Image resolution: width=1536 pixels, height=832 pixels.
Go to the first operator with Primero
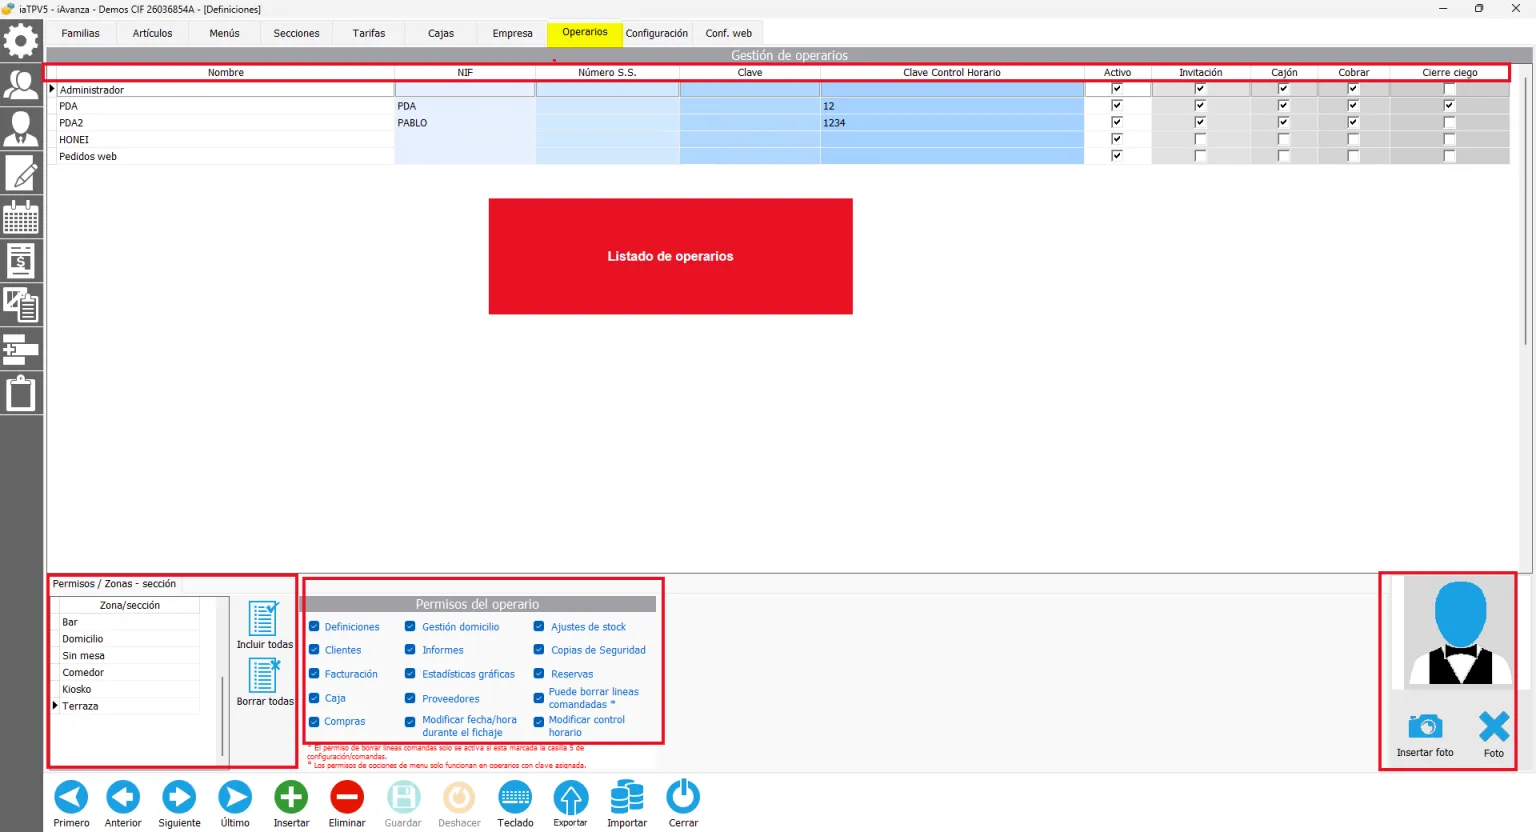click(x=71, y=797)
